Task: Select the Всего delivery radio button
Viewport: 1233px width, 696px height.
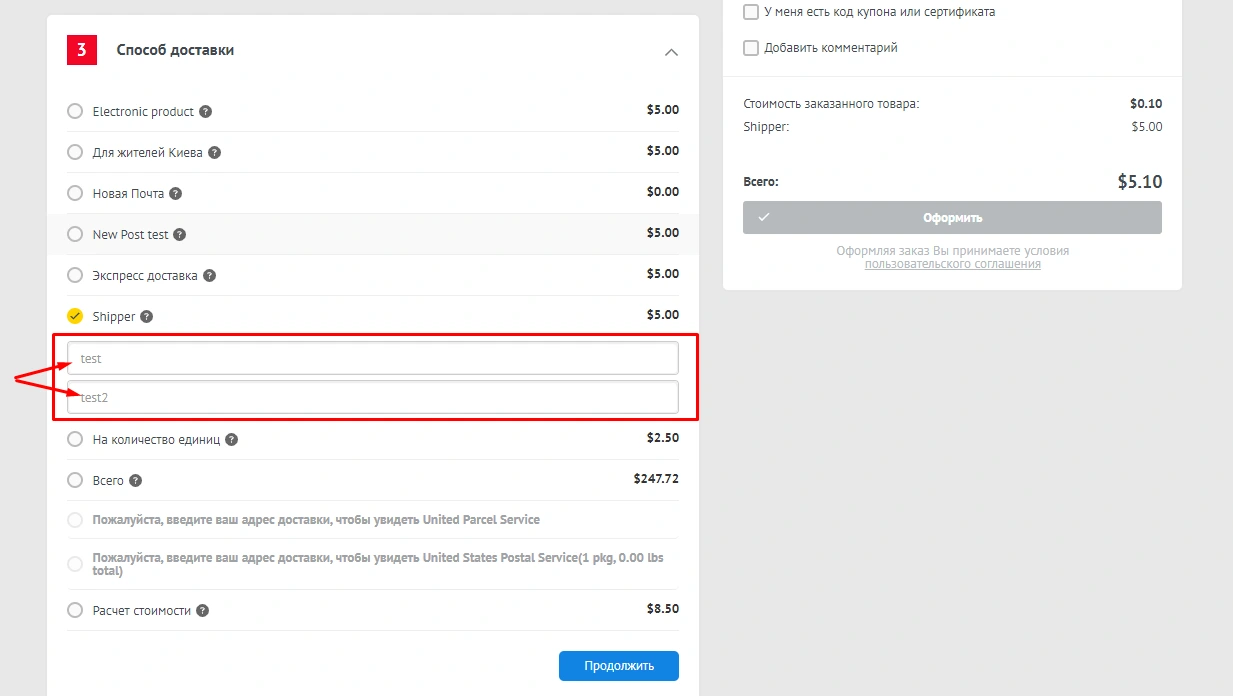Action: (x=75, y=480)
